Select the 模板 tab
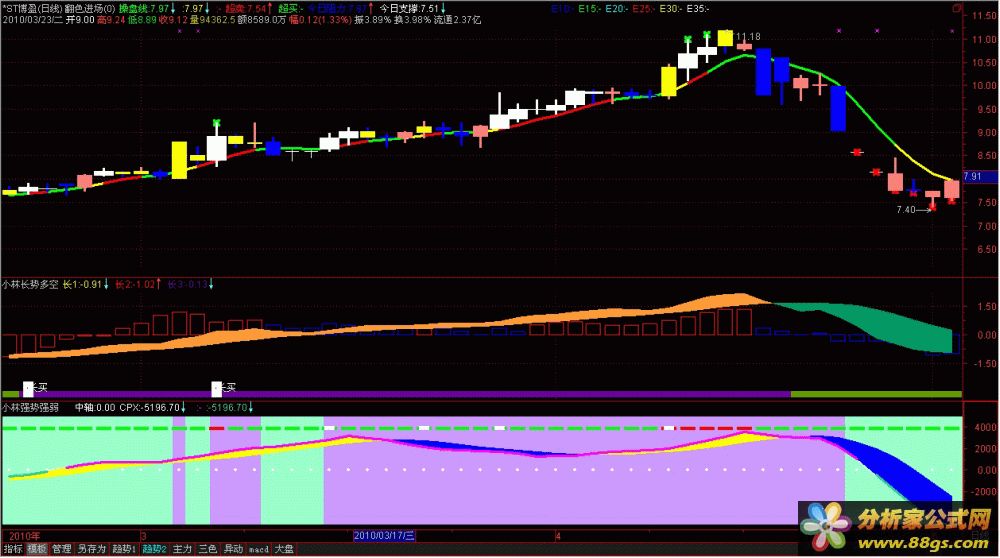This screenshot has width=1000, height=558. pos(37,549)
